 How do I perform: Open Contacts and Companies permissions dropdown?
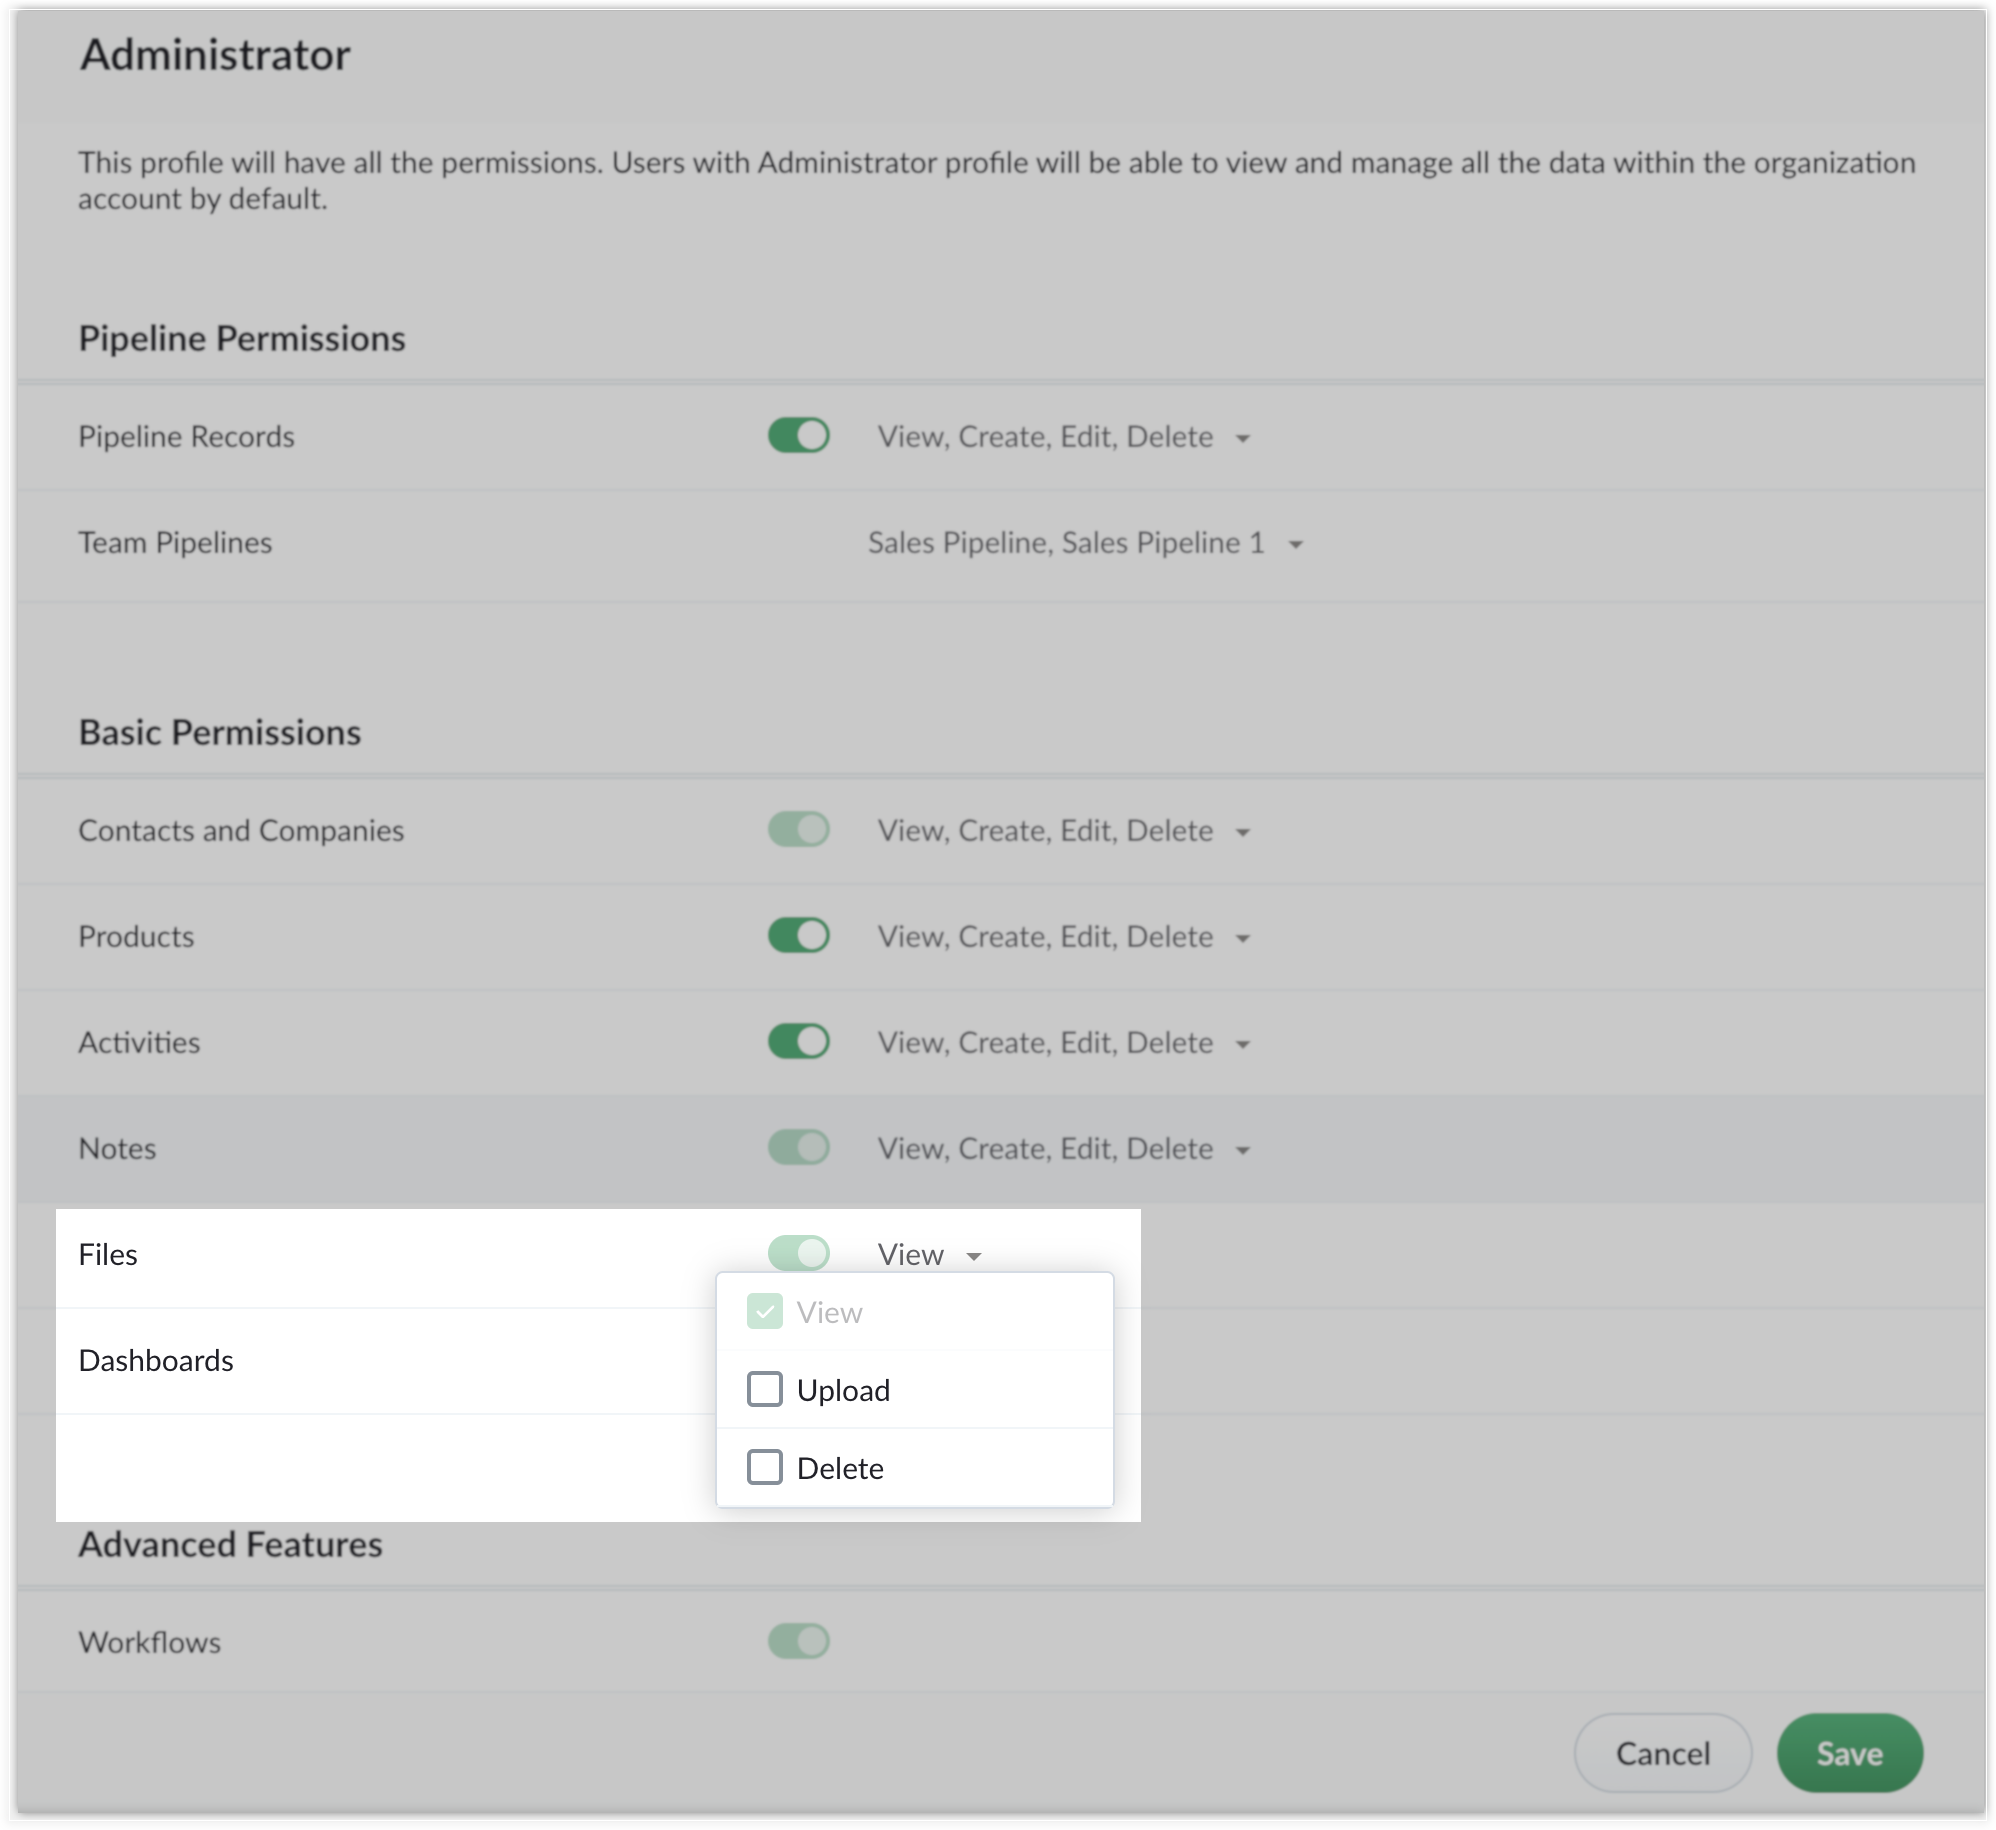[x=1243, y=832]
